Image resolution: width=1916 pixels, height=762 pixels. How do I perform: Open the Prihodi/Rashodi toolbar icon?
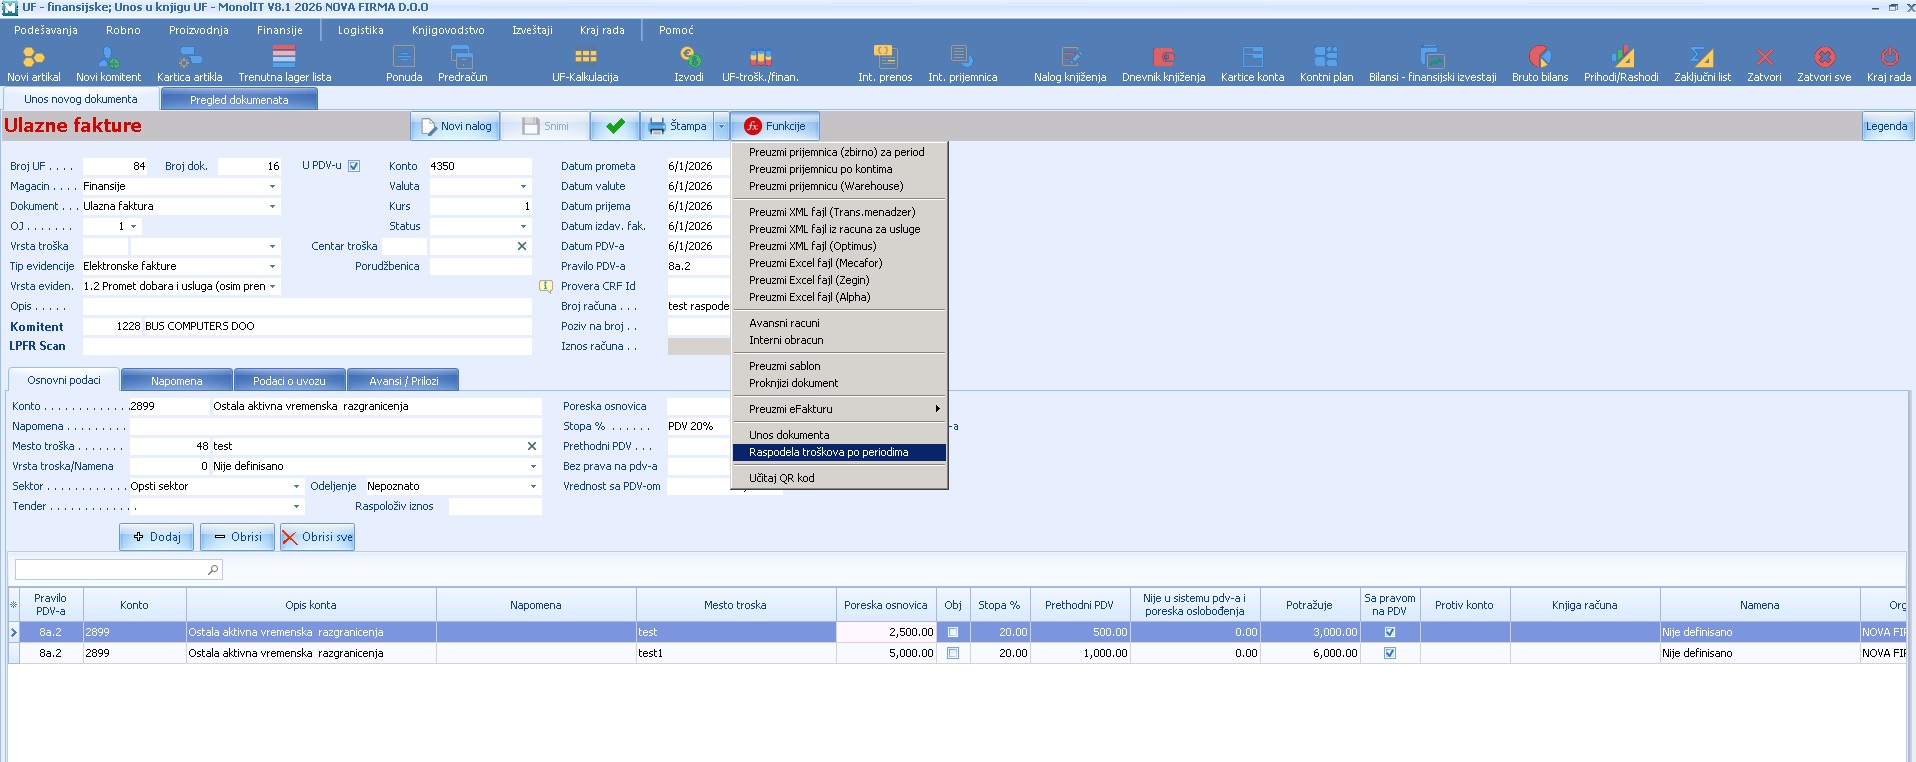pos(1621,64)
